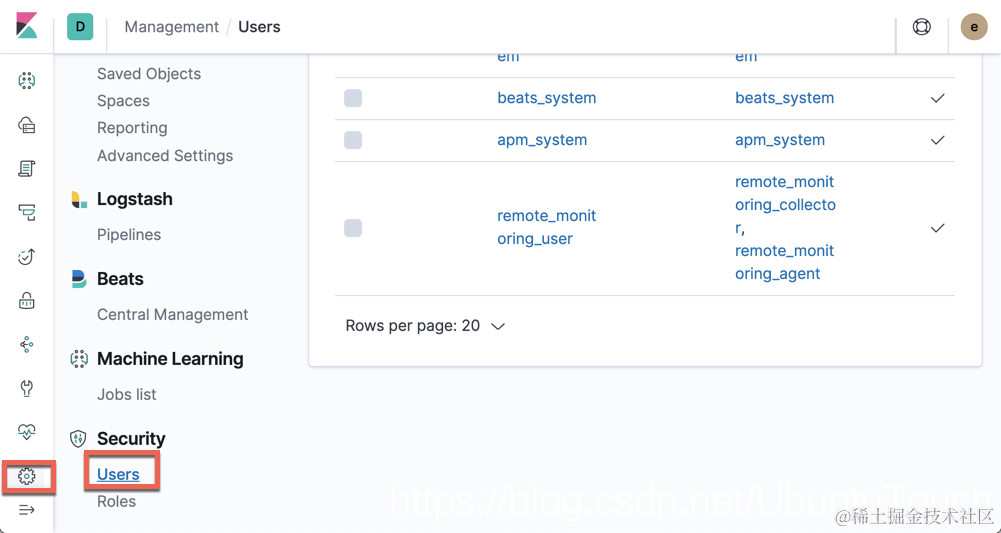Open the Logs app icon
The width and height of the screenshot is (1001, 533).
pyautogui.click(x=27, y=169)
